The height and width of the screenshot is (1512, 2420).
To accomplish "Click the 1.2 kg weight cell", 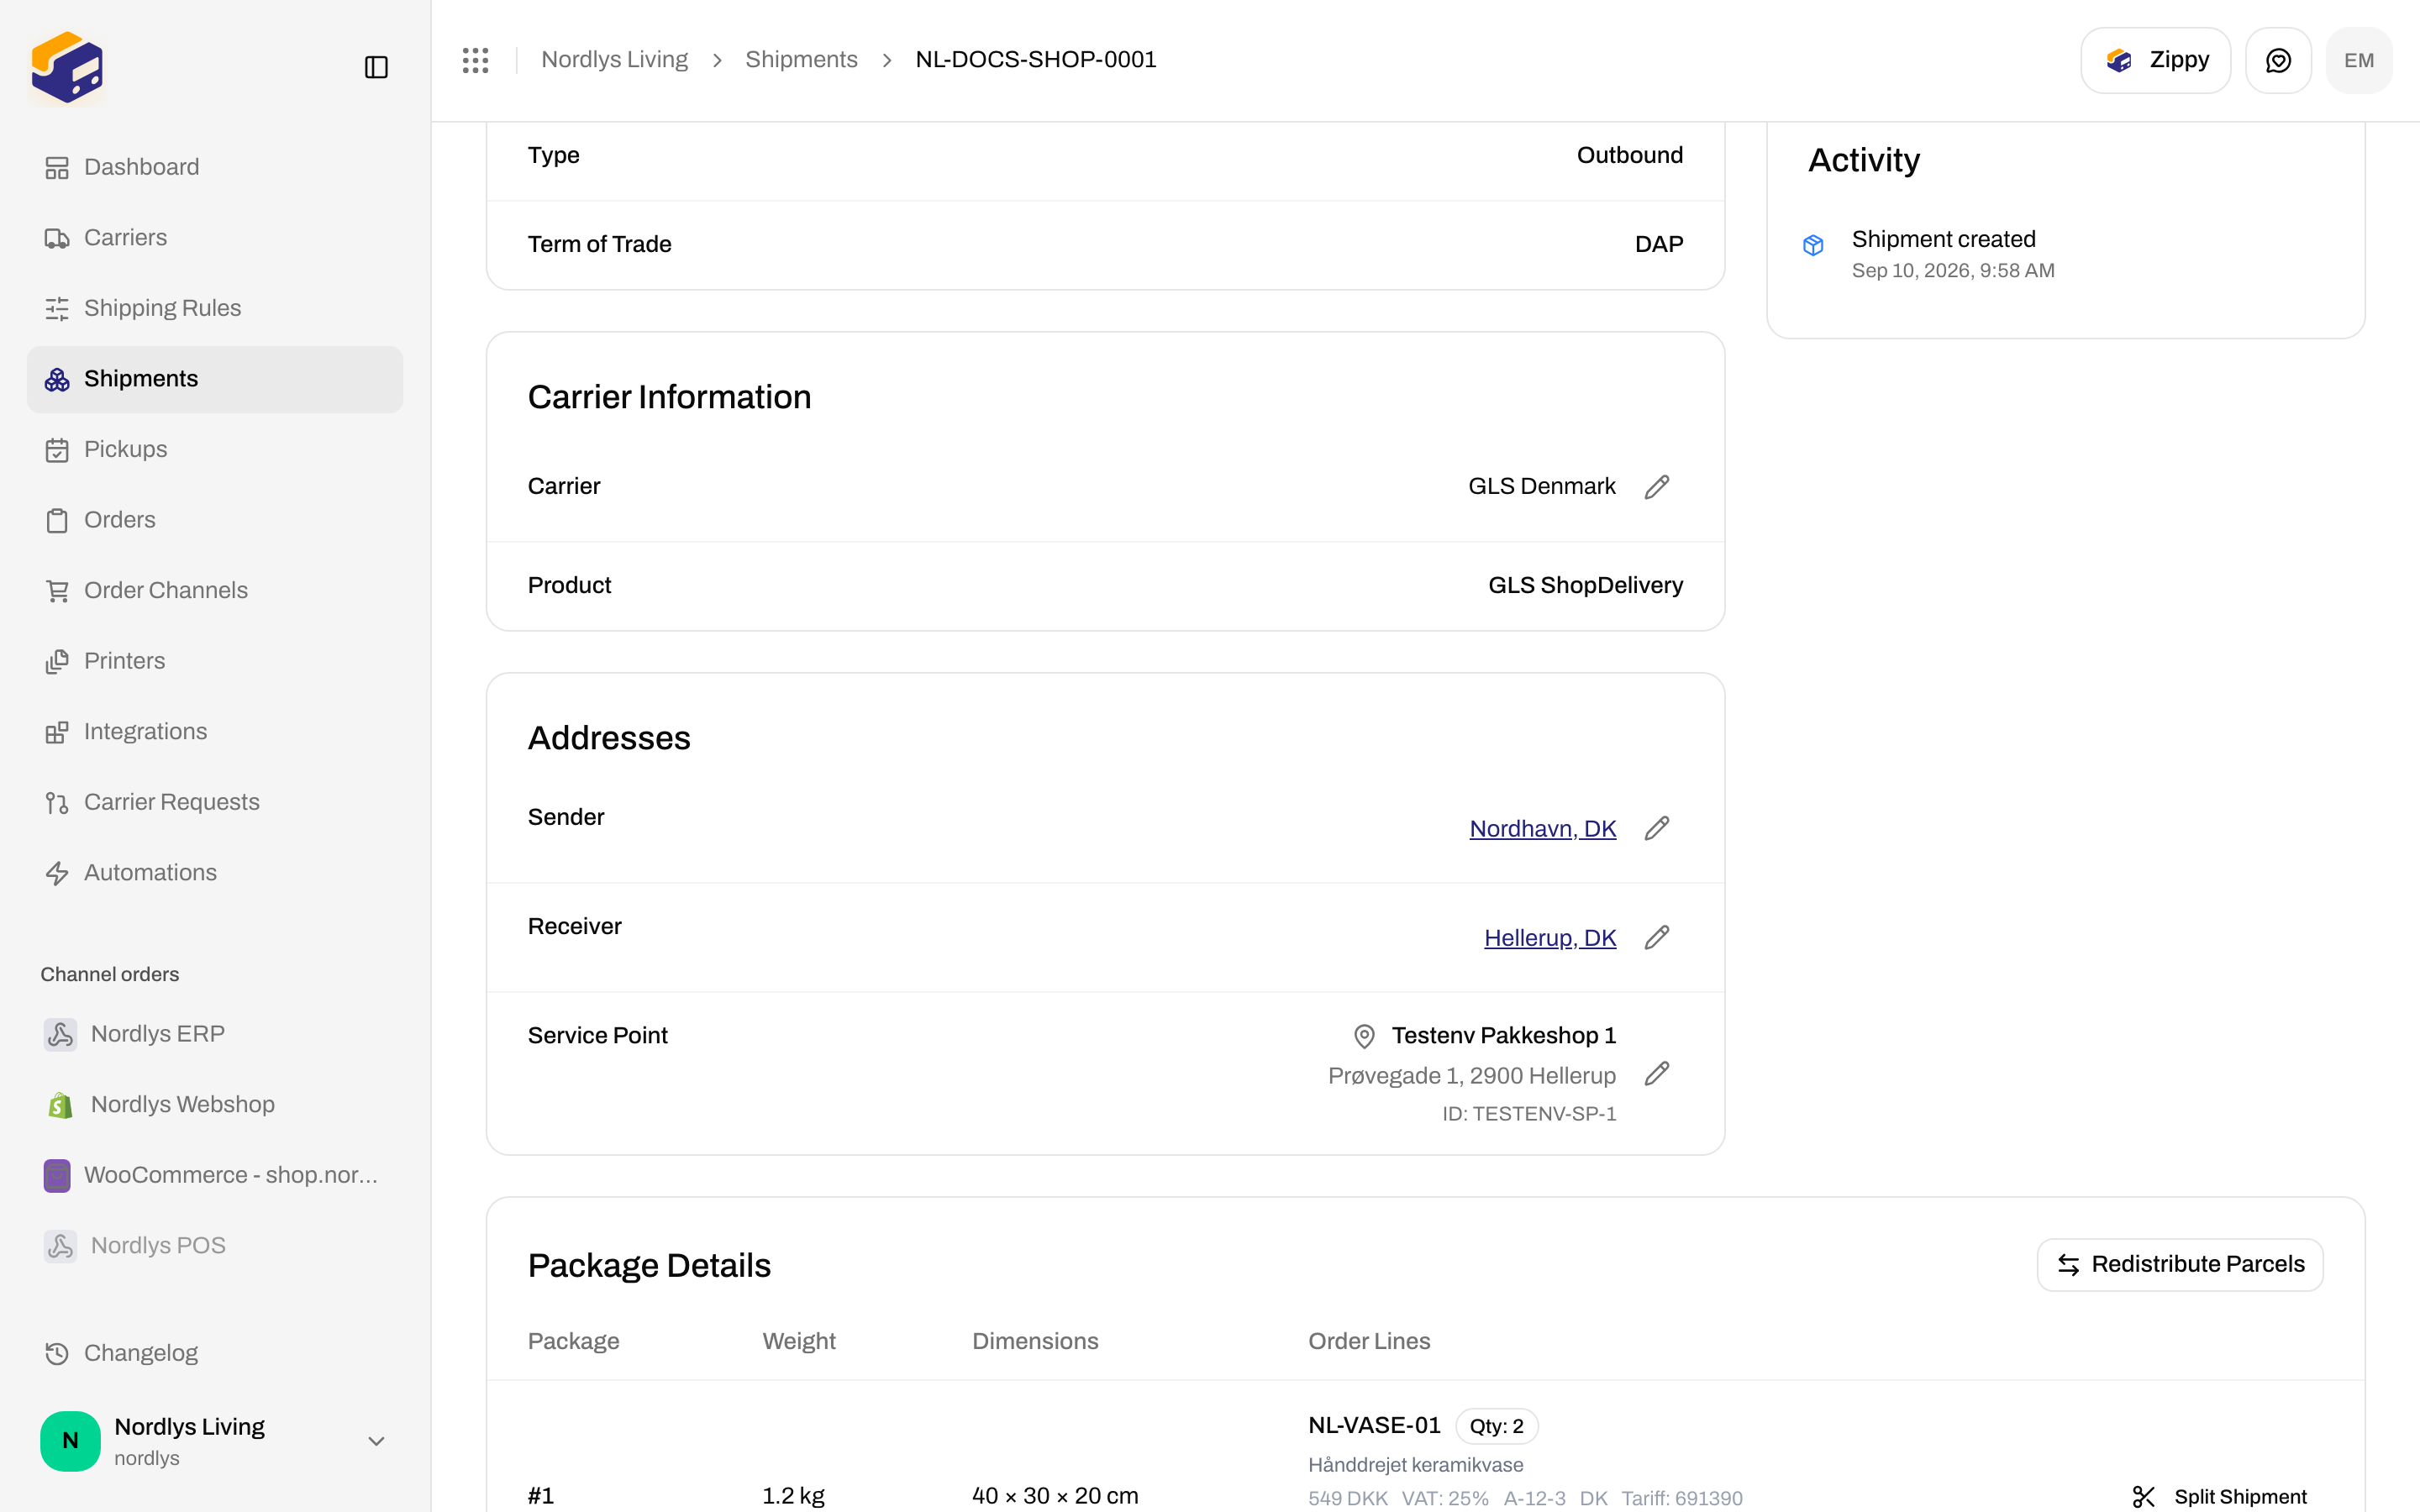I will click(x=793, y=1496).
